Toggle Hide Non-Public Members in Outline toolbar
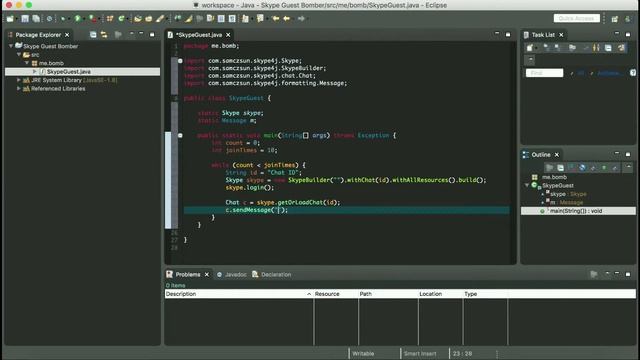Viewport: 640px width, 360px height. tap(604, 168)
